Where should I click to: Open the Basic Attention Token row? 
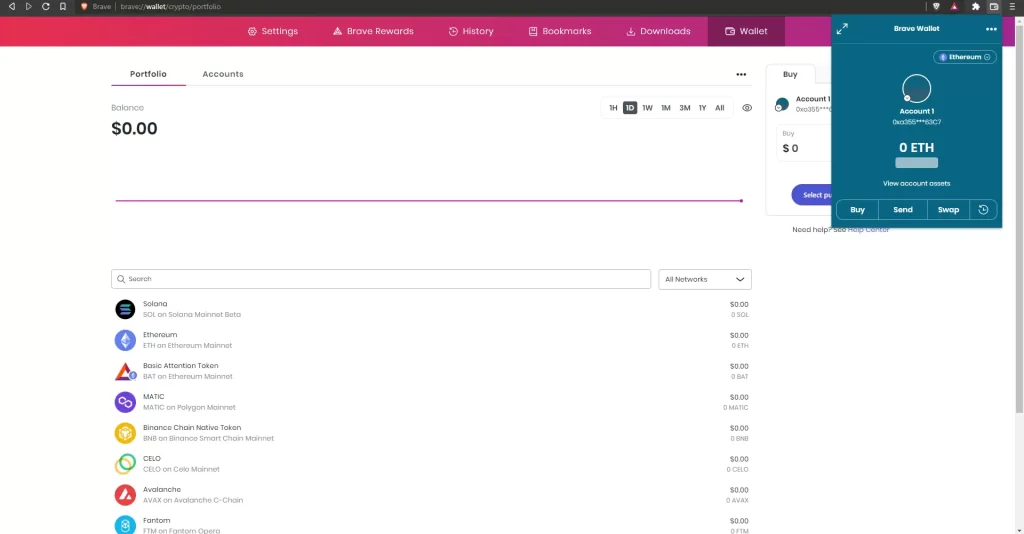(432, 371)
